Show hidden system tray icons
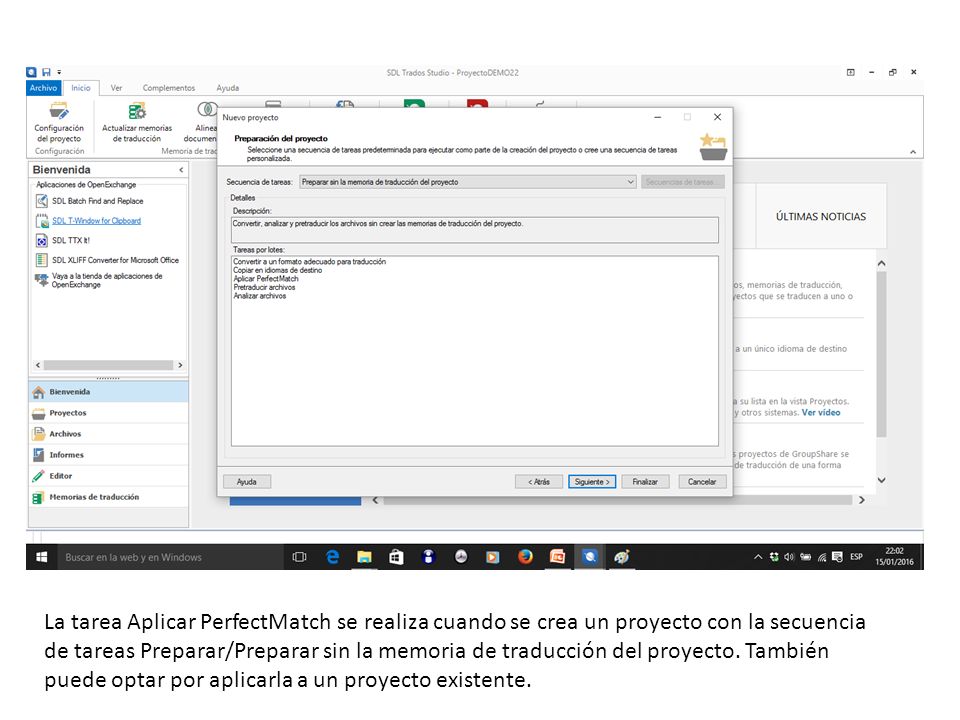The width and height of the screenshot is (960, 720). [x=758, y=557]
